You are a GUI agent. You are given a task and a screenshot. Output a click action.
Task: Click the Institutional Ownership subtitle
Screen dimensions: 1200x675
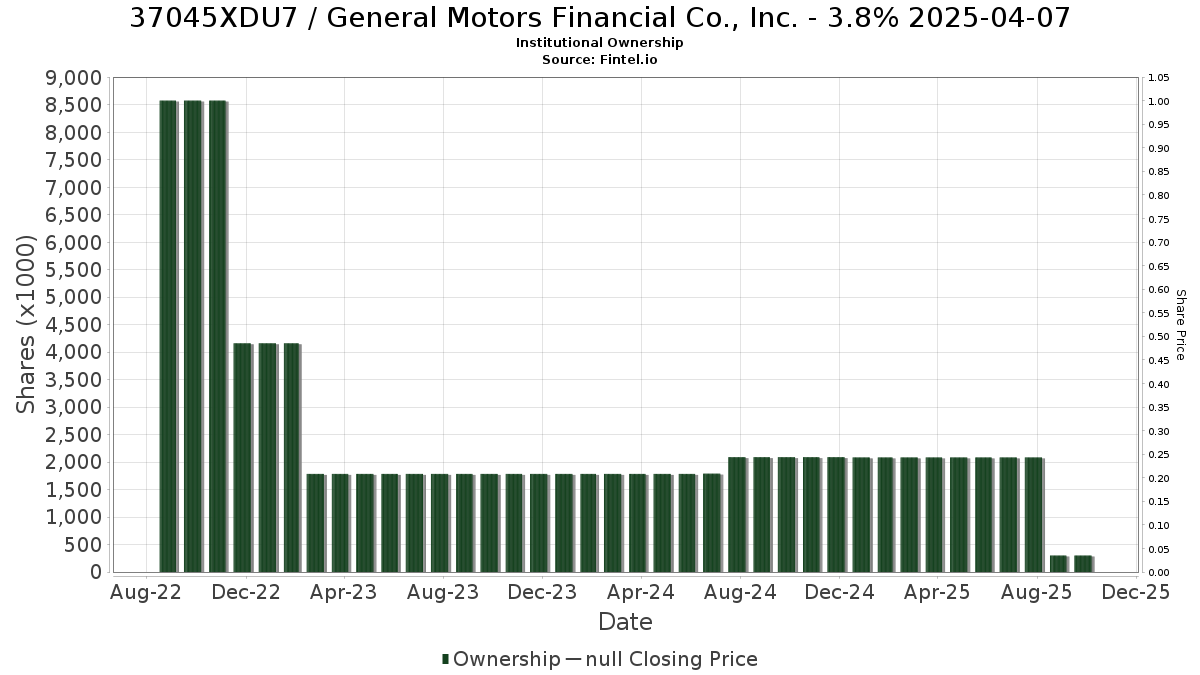point(600,43)
